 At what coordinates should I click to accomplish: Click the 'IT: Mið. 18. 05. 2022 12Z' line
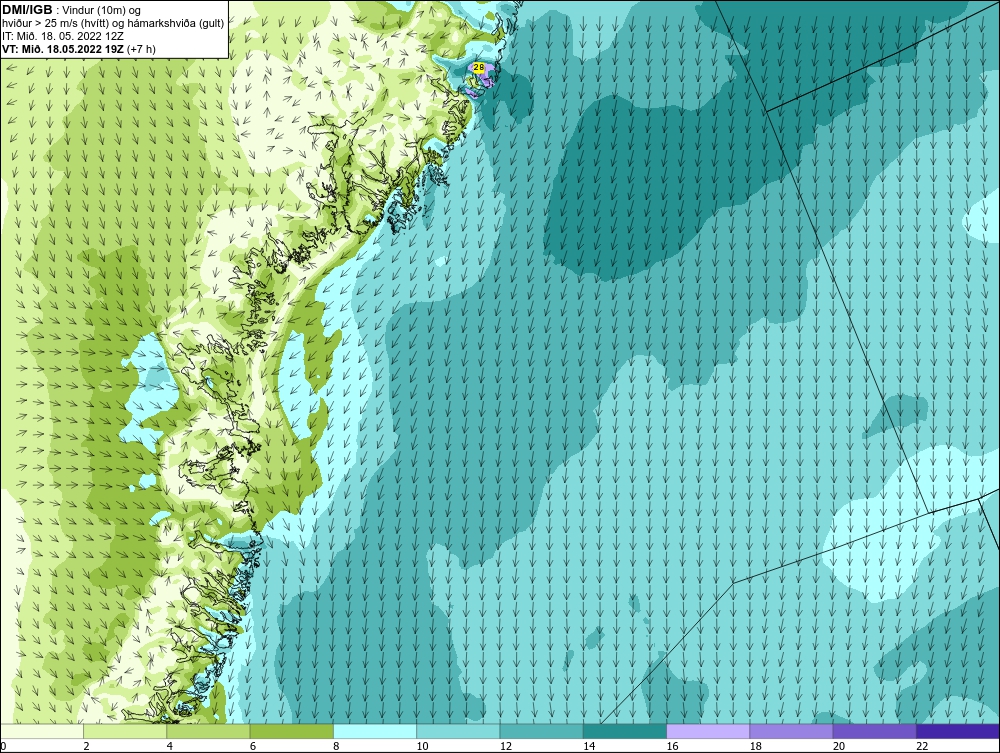coord(62,36)
